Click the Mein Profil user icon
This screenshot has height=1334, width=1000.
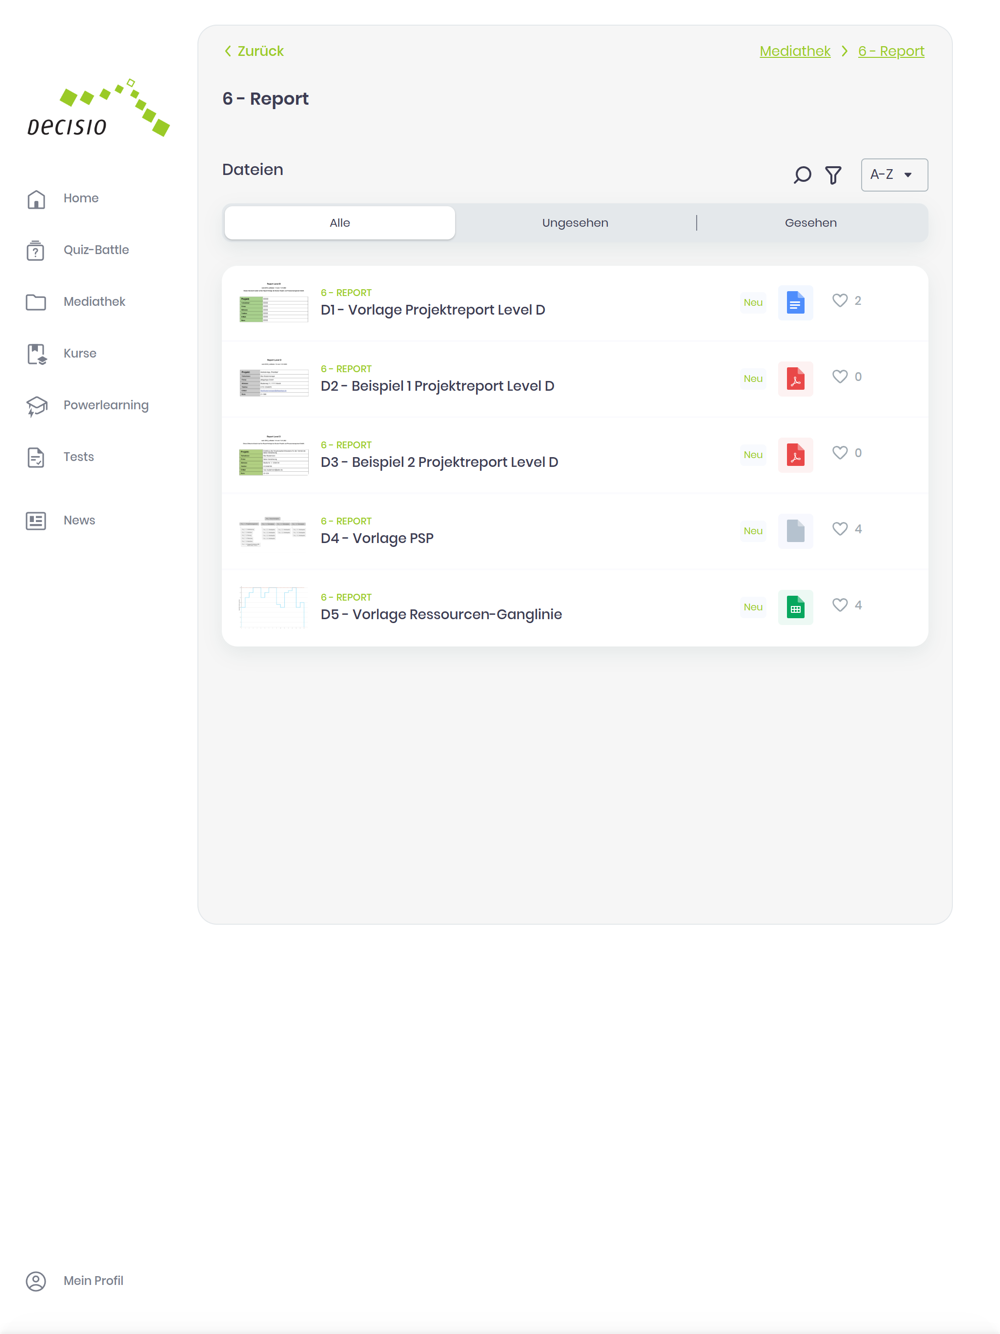36,1281
